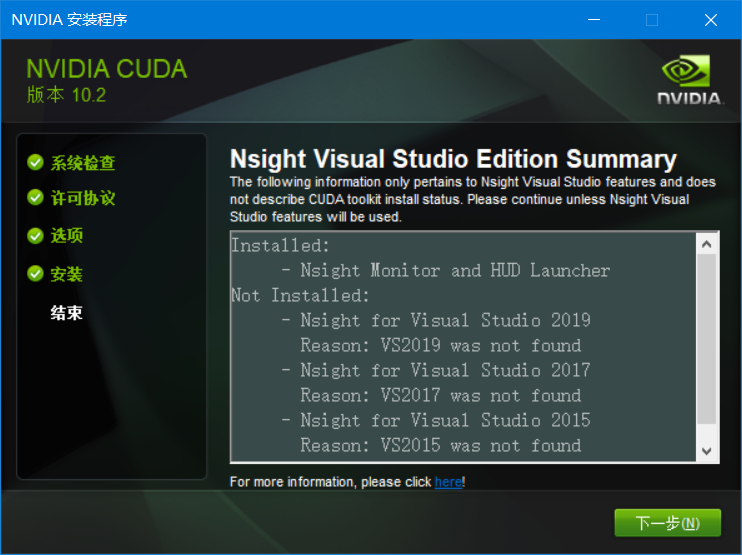The height and width of the screenshot is (555, 742).
Task: Go to the 选项 step label
Action: pos(67,236)
